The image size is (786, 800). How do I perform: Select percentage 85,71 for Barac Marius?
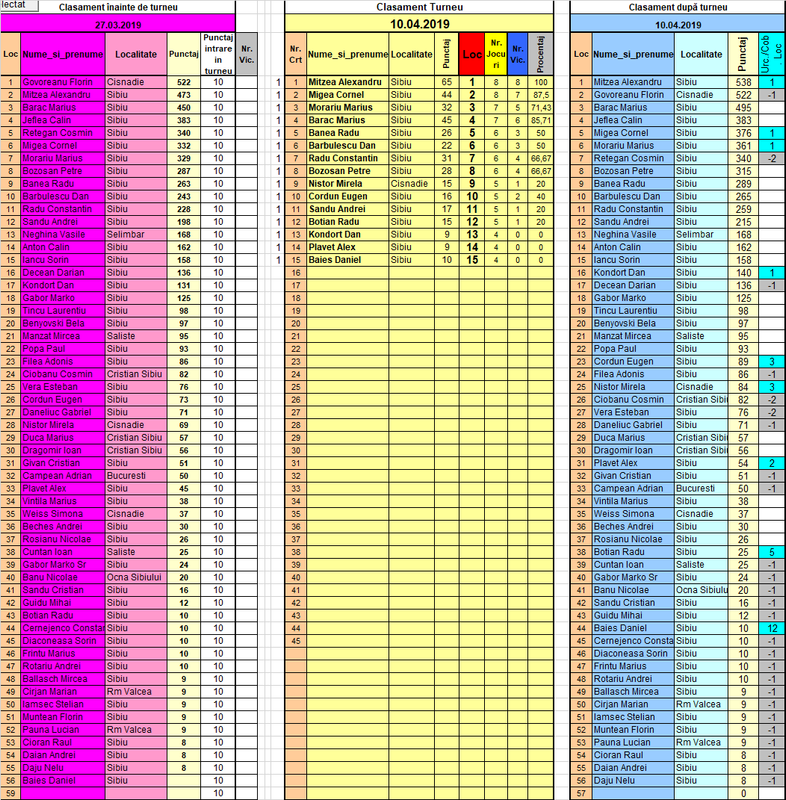click(x=541, y=120)
